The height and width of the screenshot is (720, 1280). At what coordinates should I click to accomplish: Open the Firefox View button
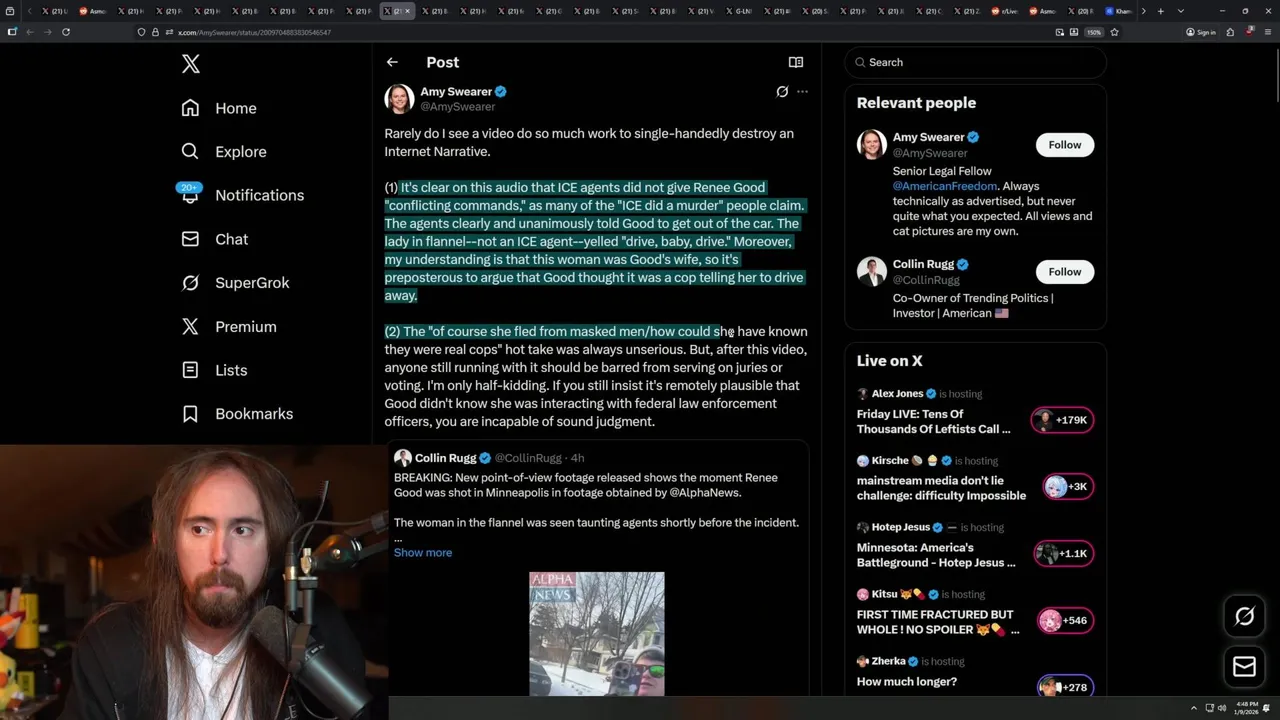(11, 11)
